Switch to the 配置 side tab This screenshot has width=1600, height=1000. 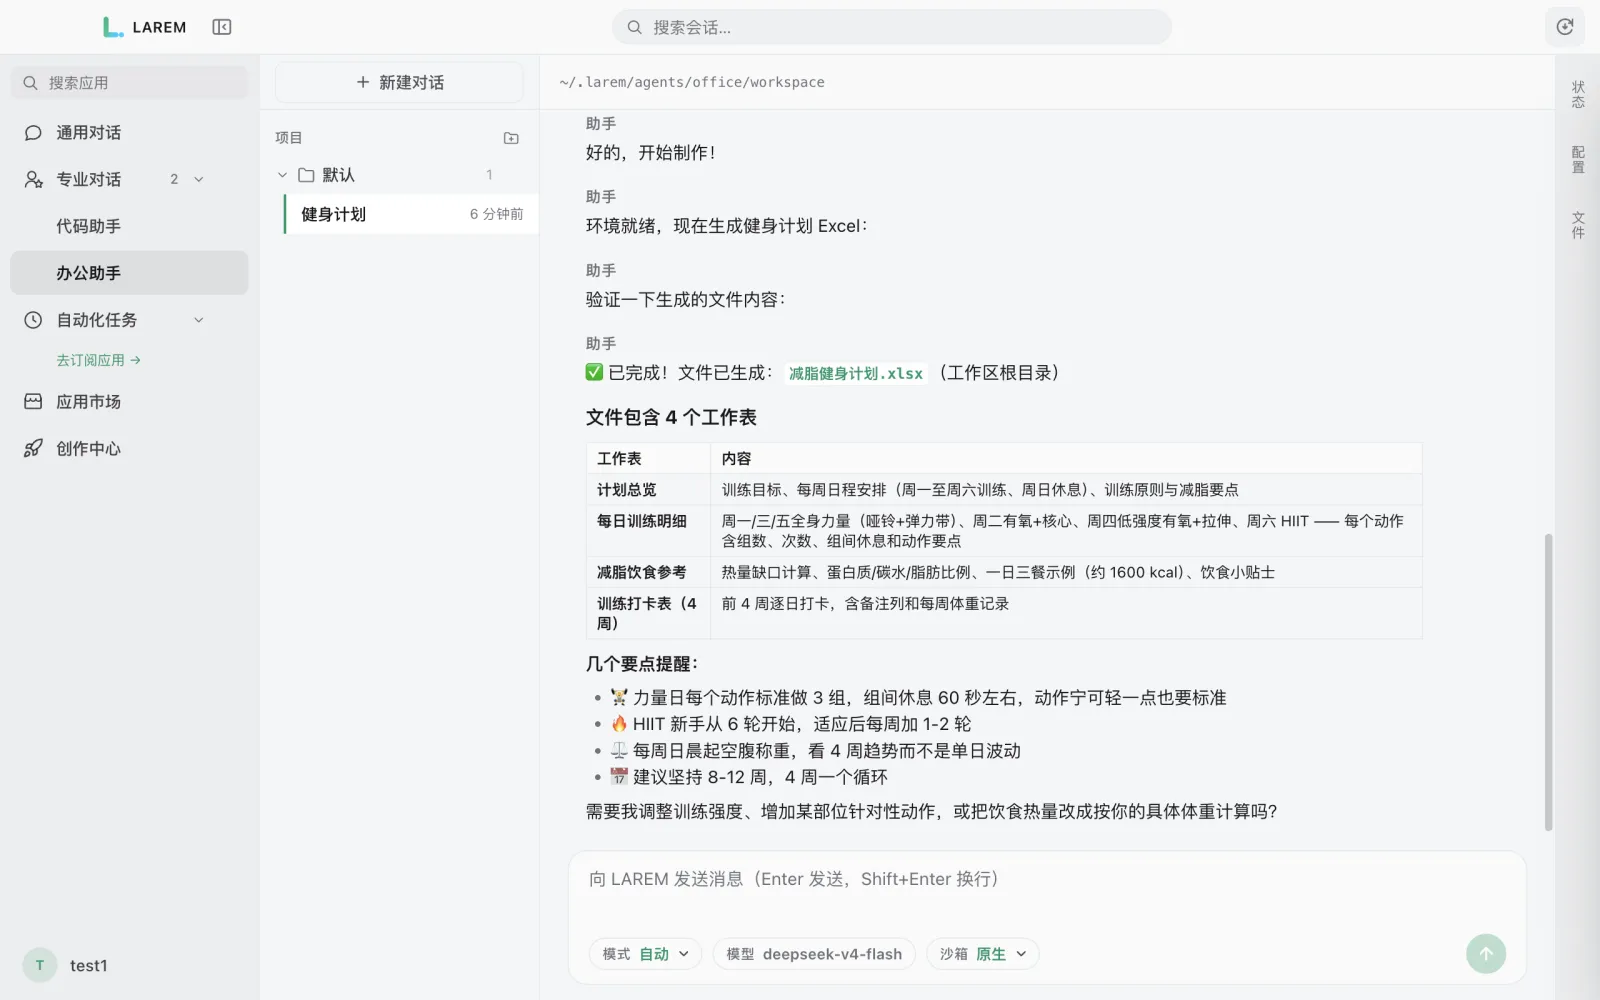(x=1578, y=159)
